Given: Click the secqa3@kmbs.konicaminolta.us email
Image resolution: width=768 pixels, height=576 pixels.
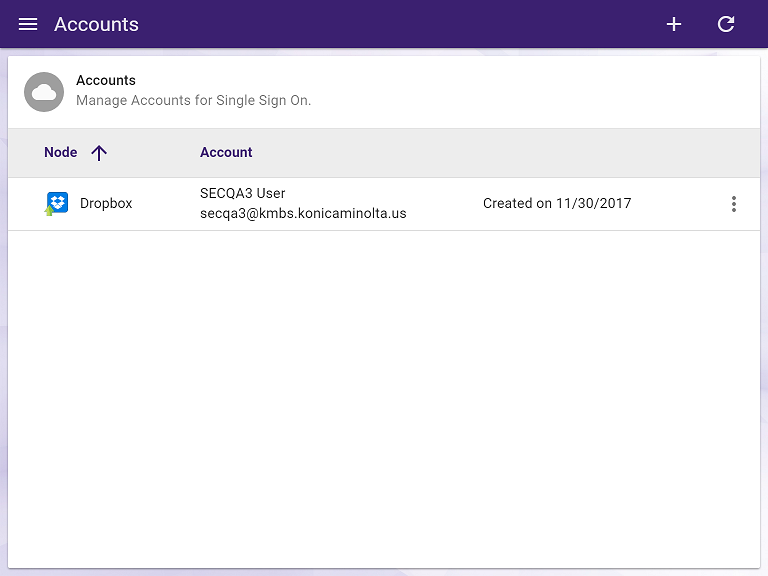Looking at the screenshot, I should coord(303,214).
